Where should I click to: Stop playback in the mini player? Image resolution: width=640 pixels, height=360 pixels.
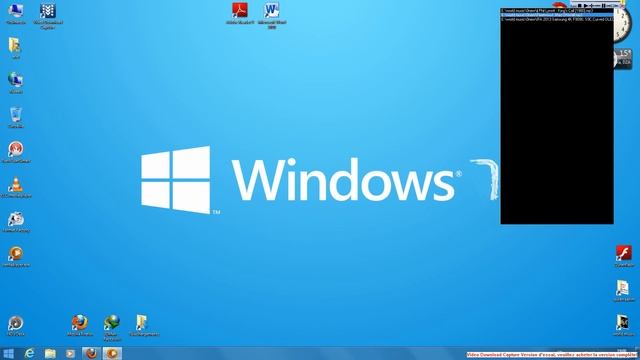(x=580, y=5)
